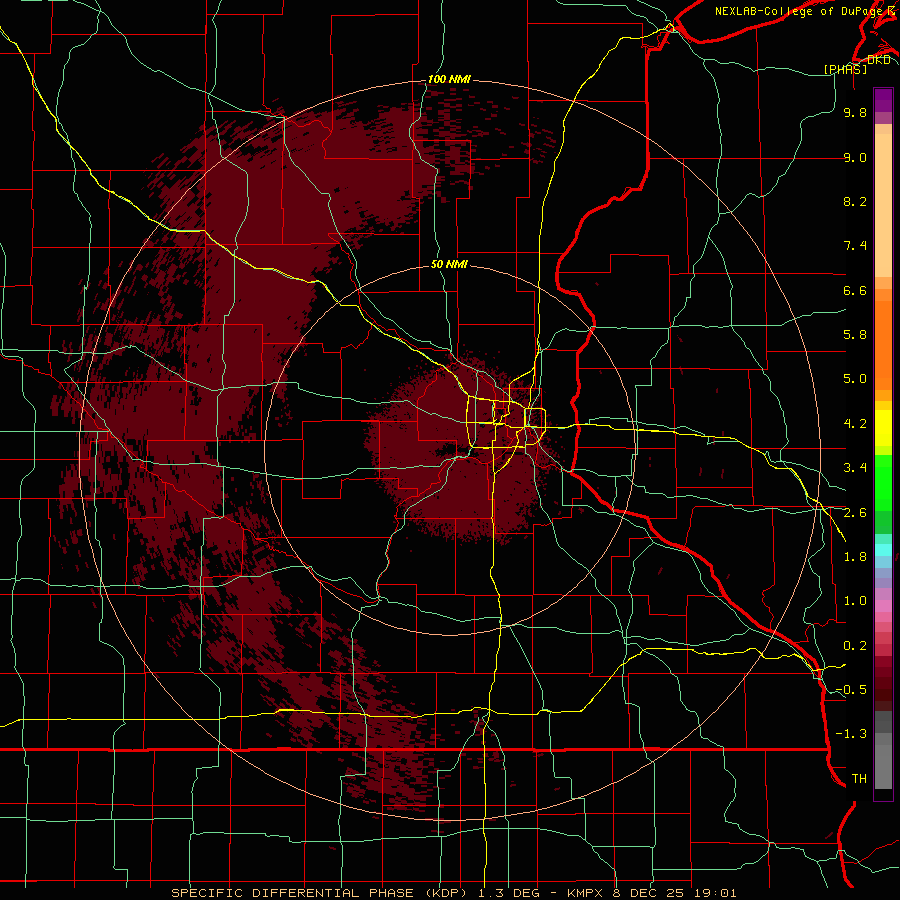
Task: Select the -1.3 scale label
Action: click(851, 734)
